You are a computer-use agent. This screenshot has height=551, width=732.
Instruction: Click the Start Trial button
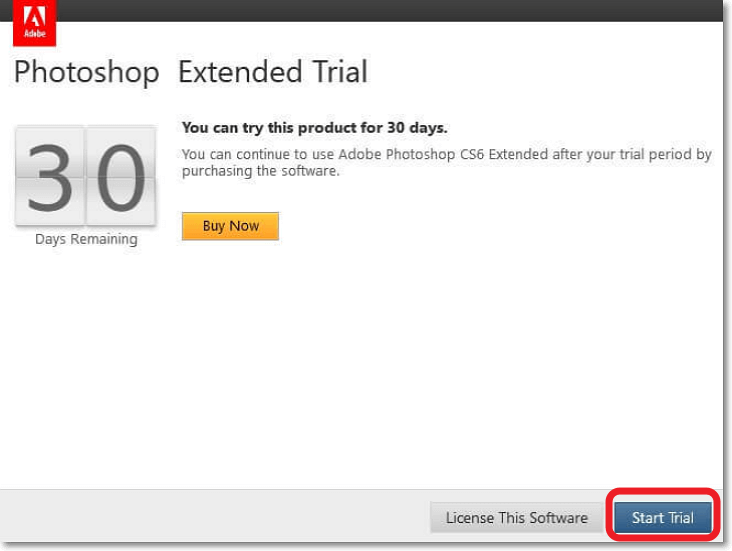point(662,518)
